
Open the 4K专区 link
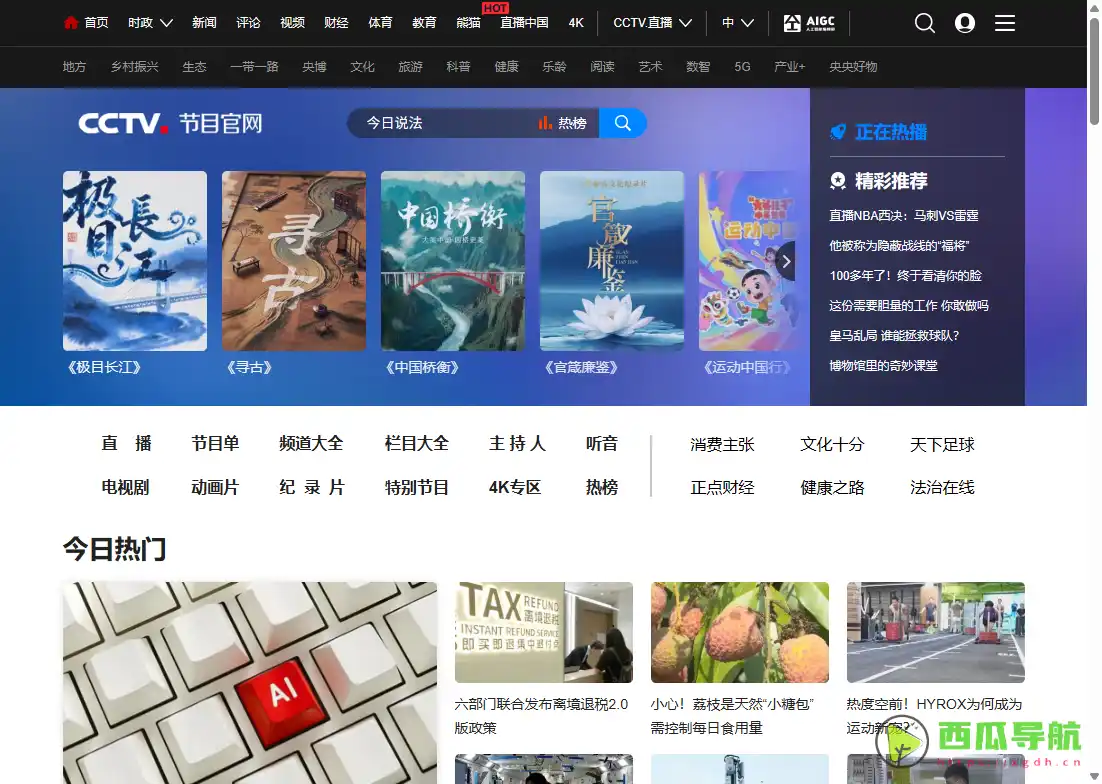click(514, 487)
